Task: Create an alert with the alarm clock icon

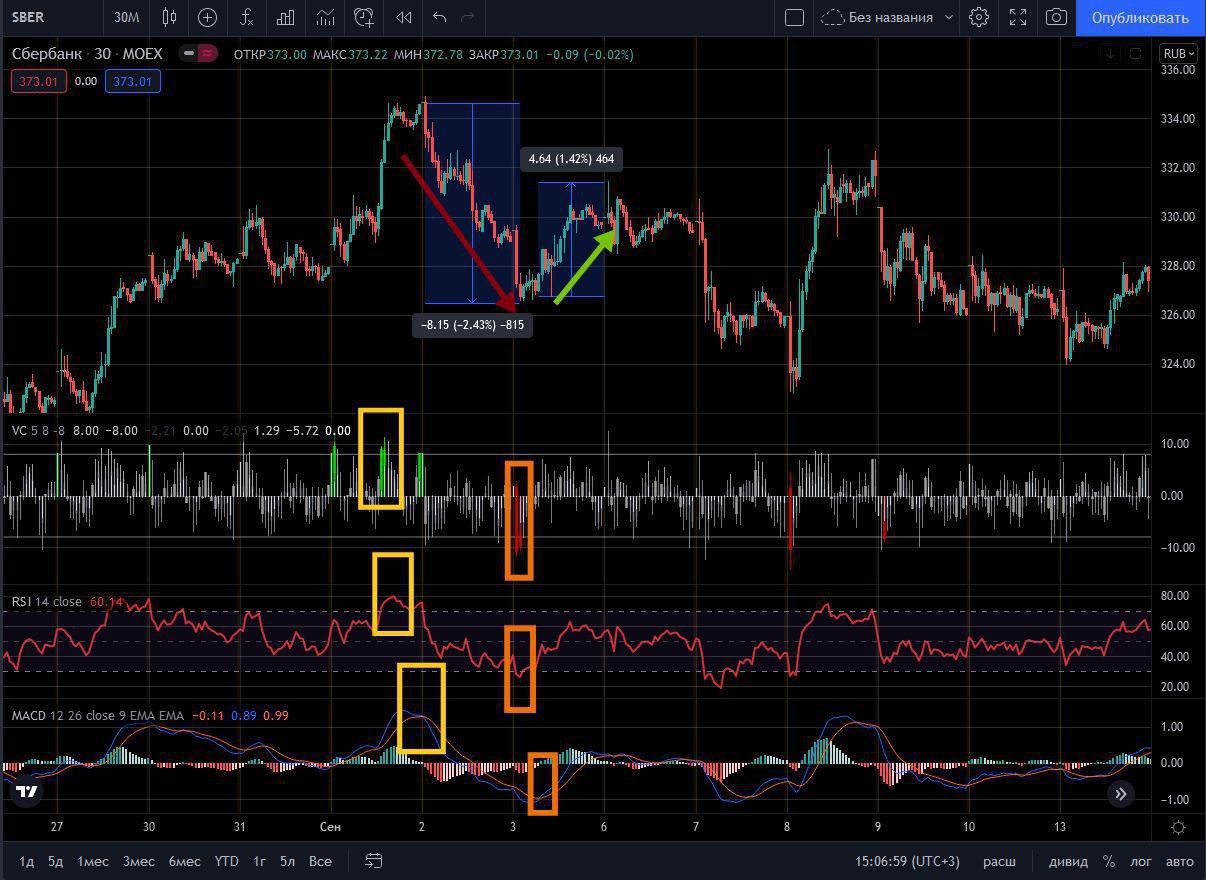Action: click(364, 17)
